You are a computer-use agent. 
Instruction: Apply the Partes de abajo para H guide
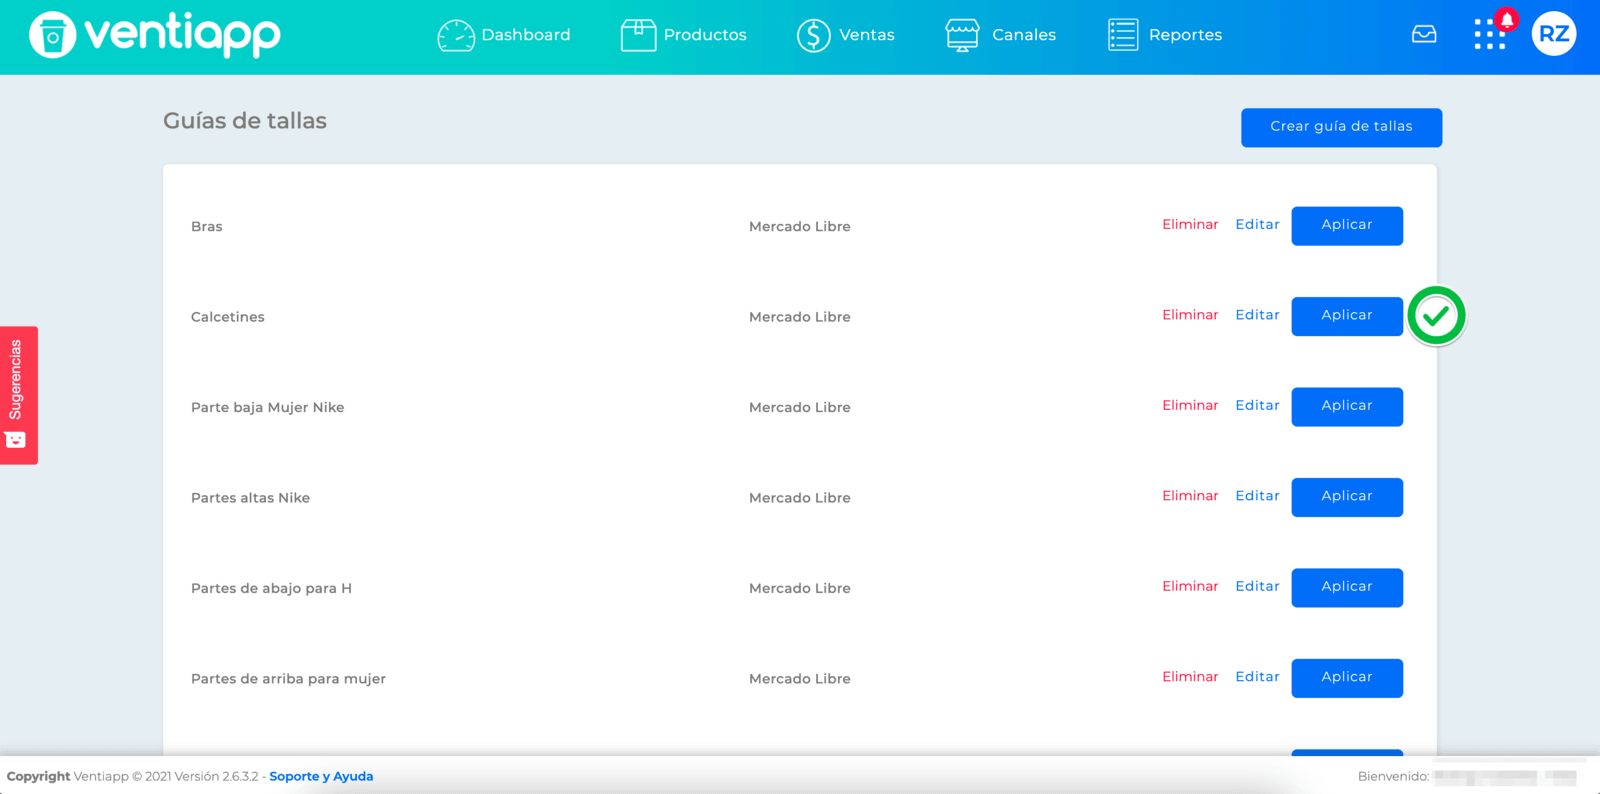(x=1347, y=588)
